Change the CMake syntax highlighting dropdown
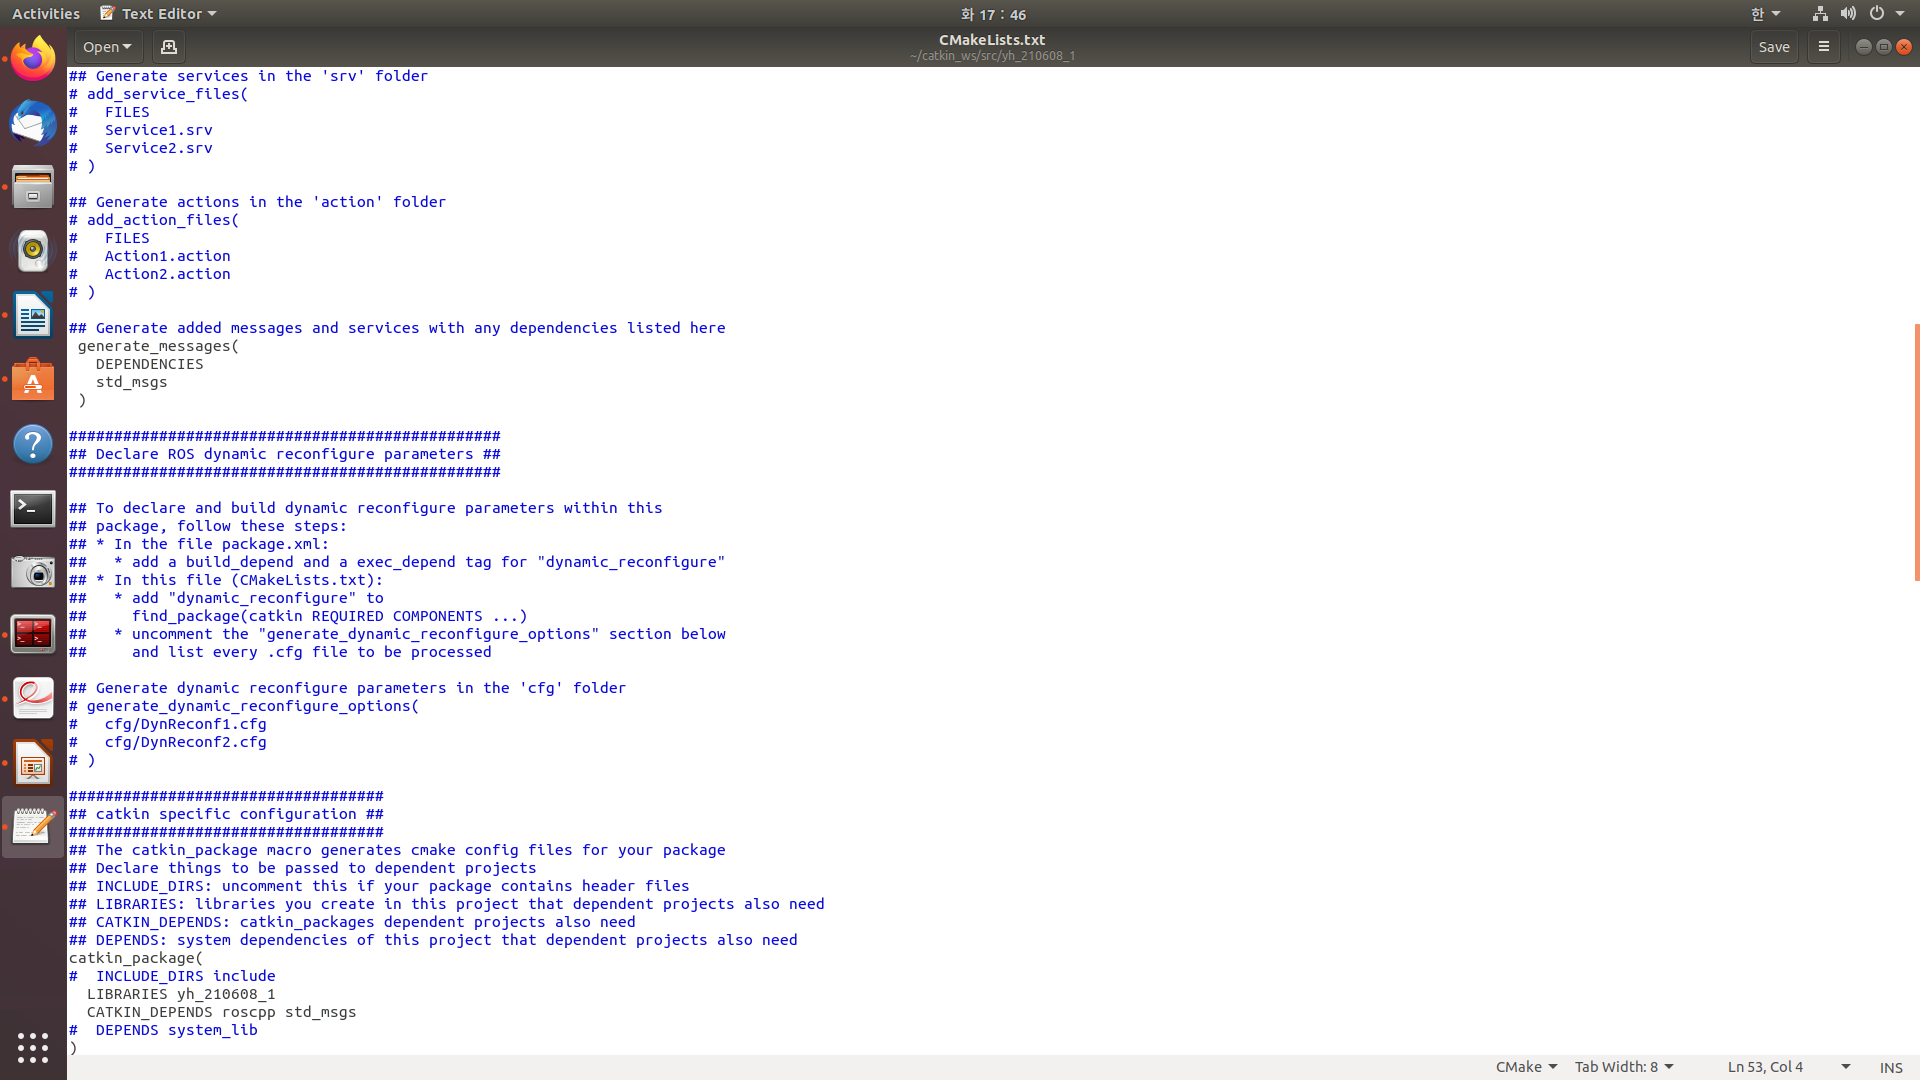 [1526, 1067]
